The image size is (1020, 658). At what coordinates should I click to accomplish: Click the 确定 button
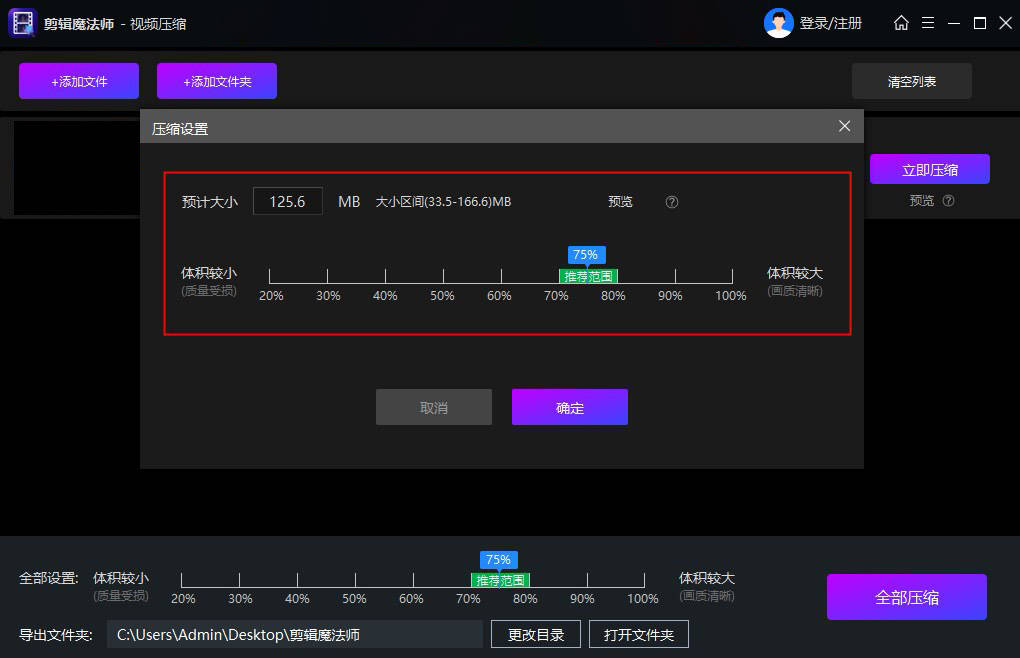coord(570,407)
